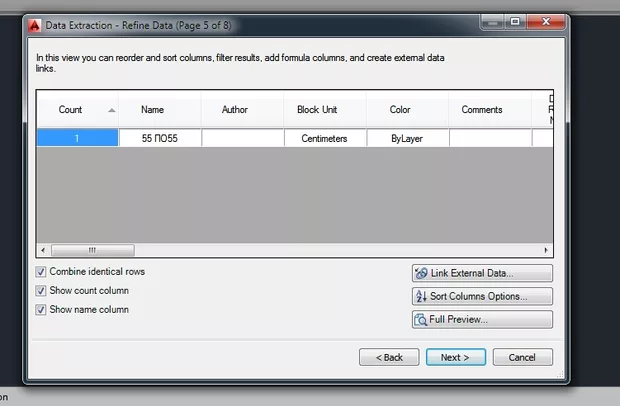Select the ByLayer color cell
Image resolution: width=620 pixels, height=406 pixels.
(406, 139)
